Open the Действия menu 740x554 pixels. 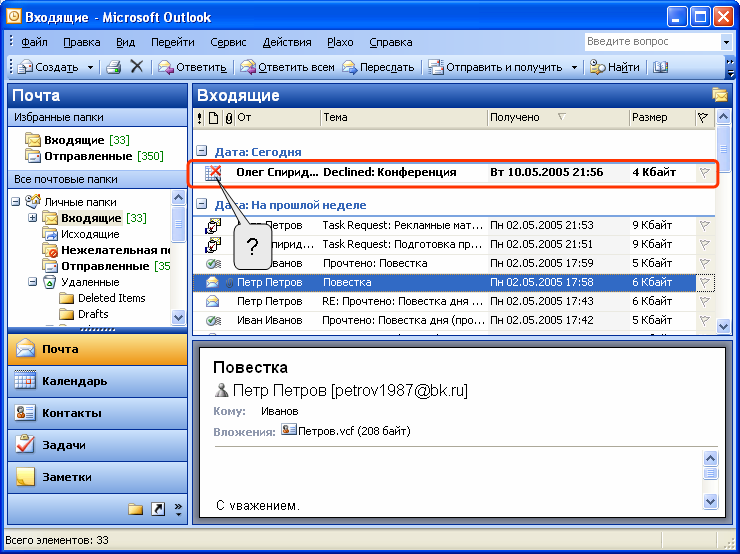(x=287, y=42)
